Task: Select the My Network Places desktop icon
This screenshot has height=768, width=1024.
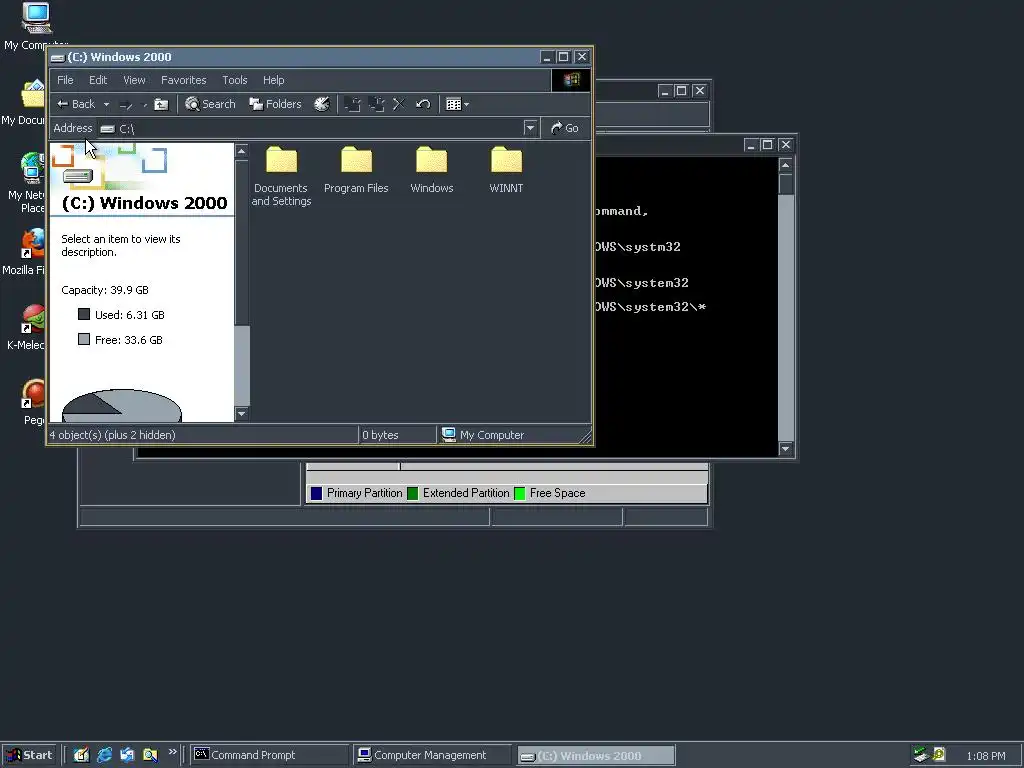Action: point(26,183)
